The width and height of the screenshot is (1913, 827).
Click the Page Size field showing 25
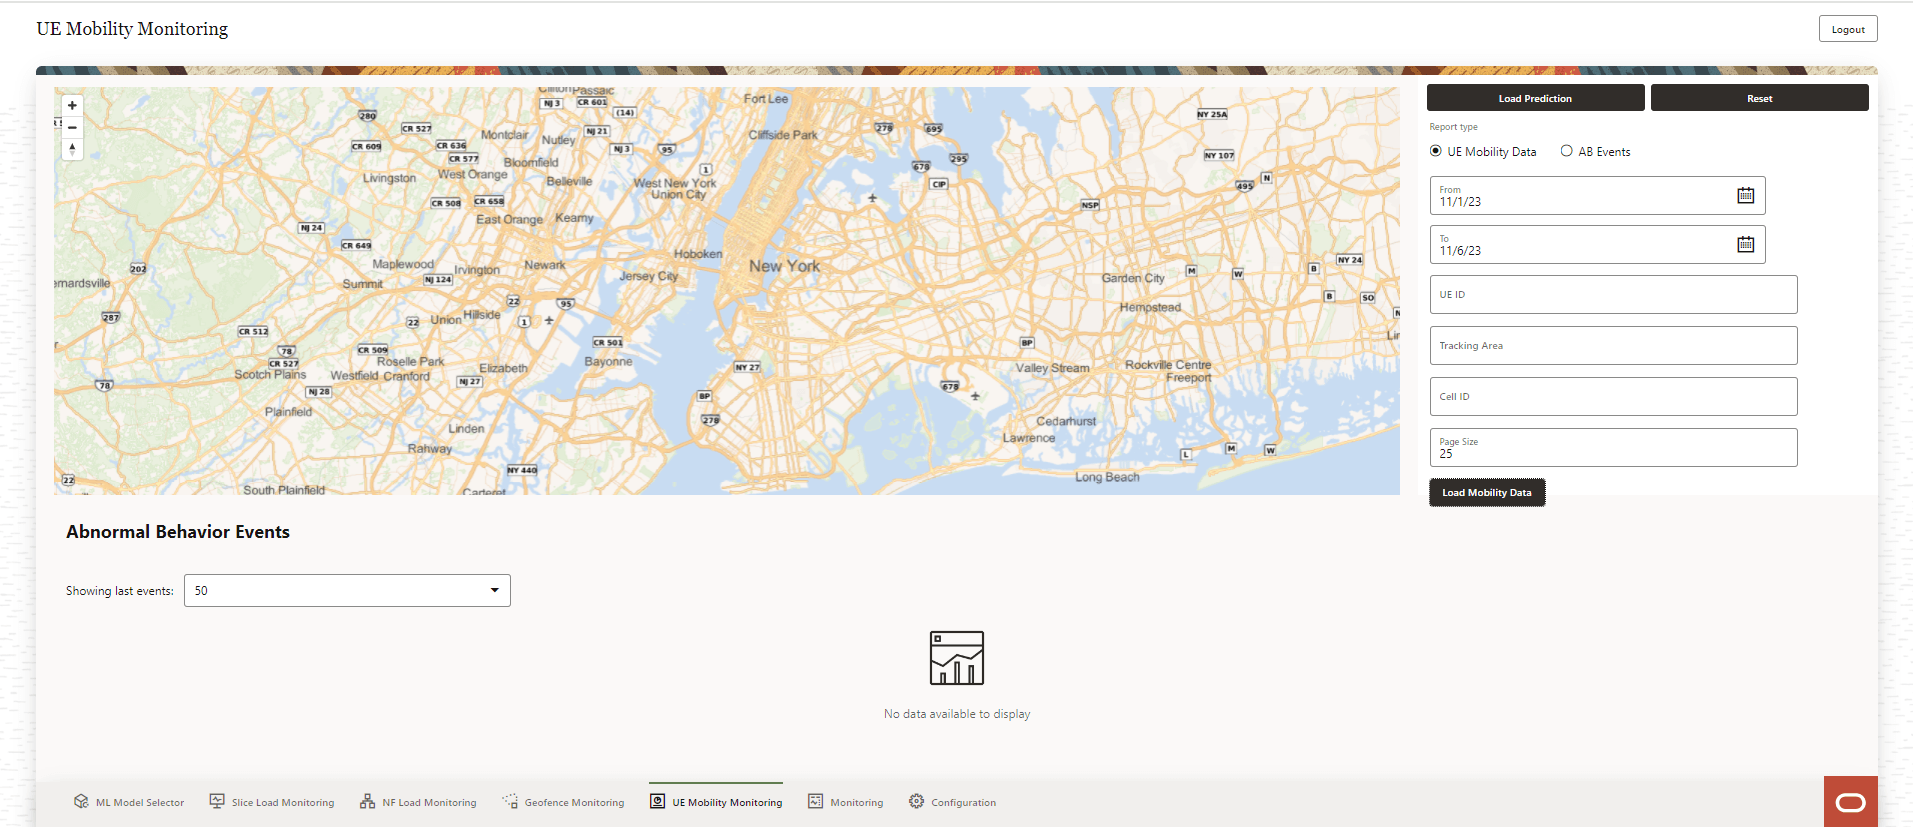click(1613, 447)
